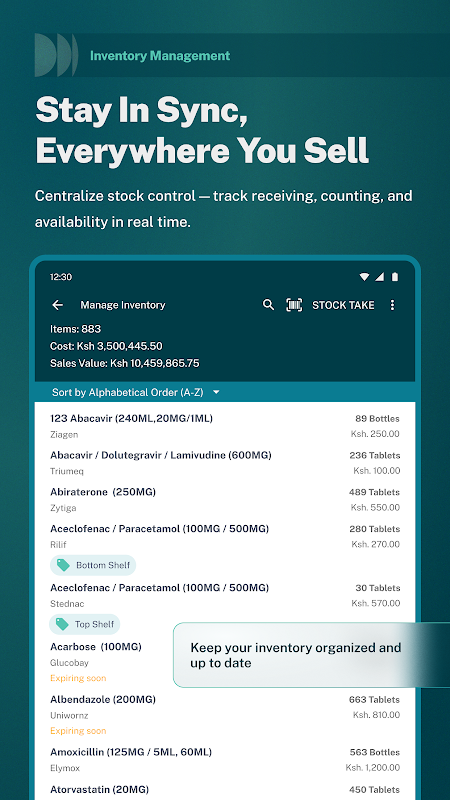Tap the Ksh. 570.00 price
This screenshot has width=450, height=800.
click(376, 603)
